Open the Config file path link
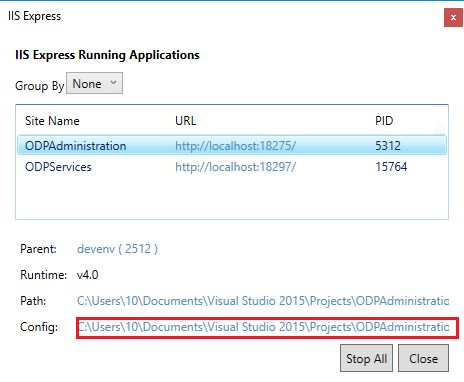Viewport: 464px width, 382px height. pyautogui.click(x=263, y=327)
